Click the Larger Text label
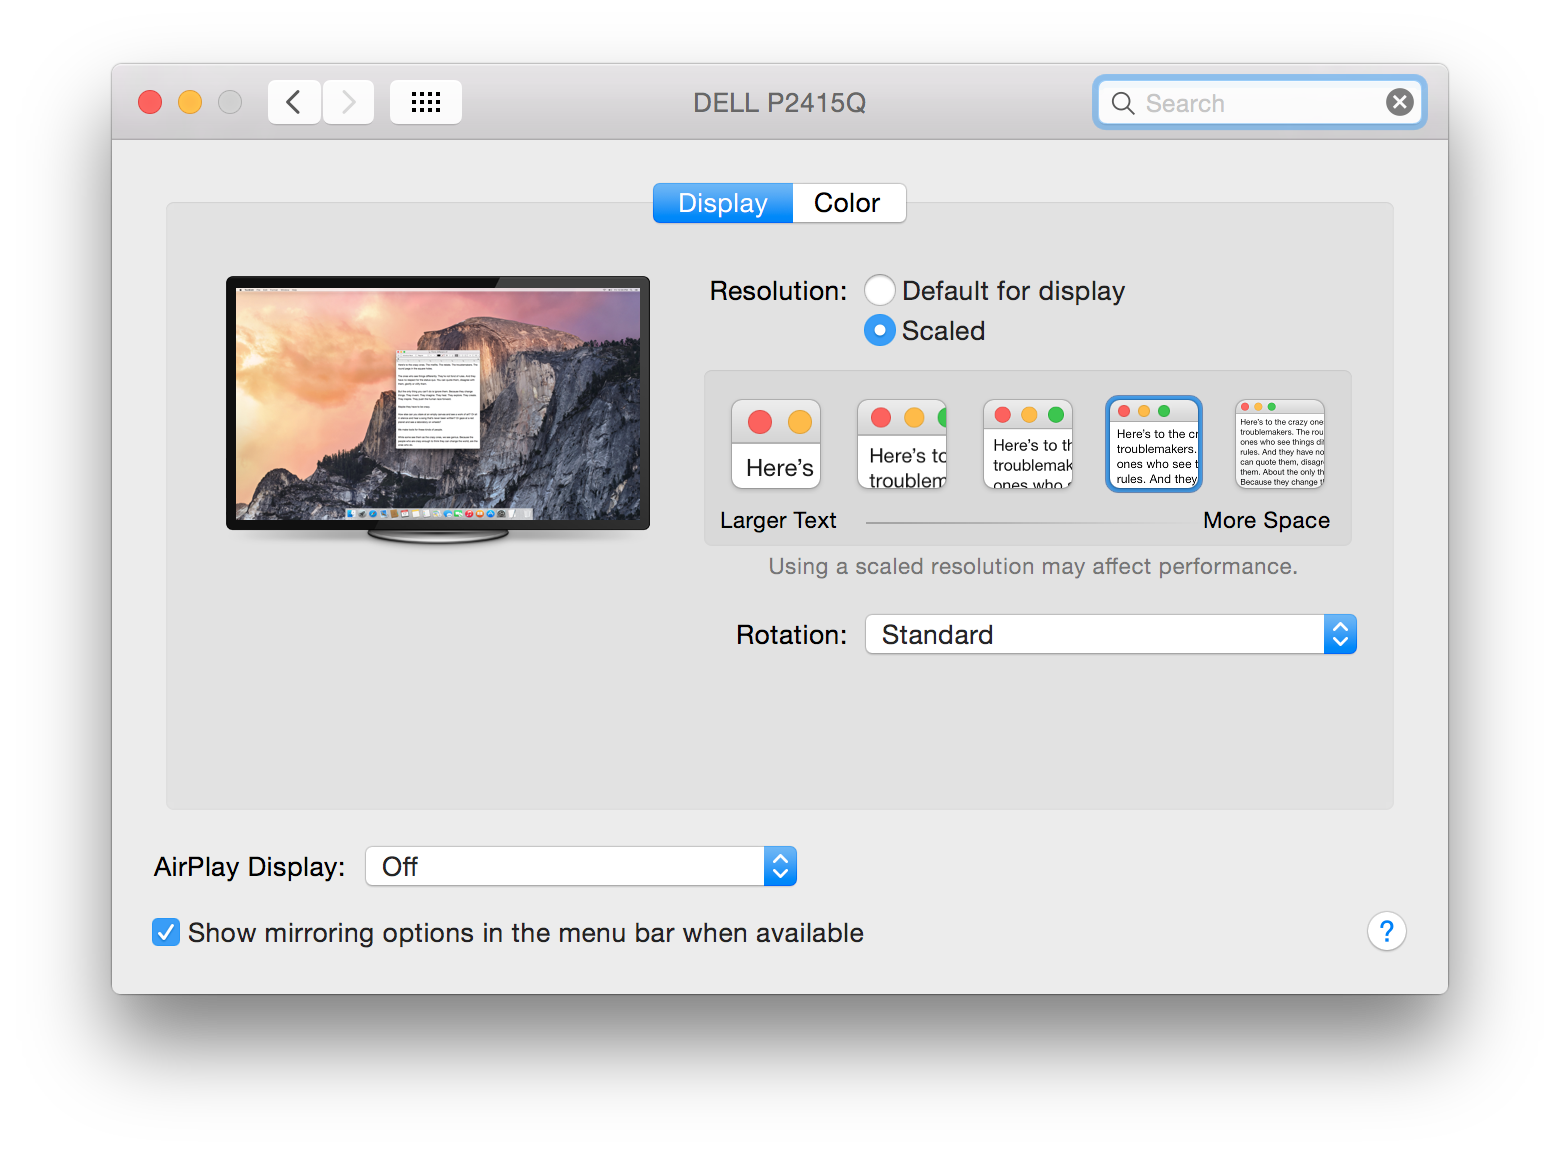The image size is (1560, 1154). point(778,520)
